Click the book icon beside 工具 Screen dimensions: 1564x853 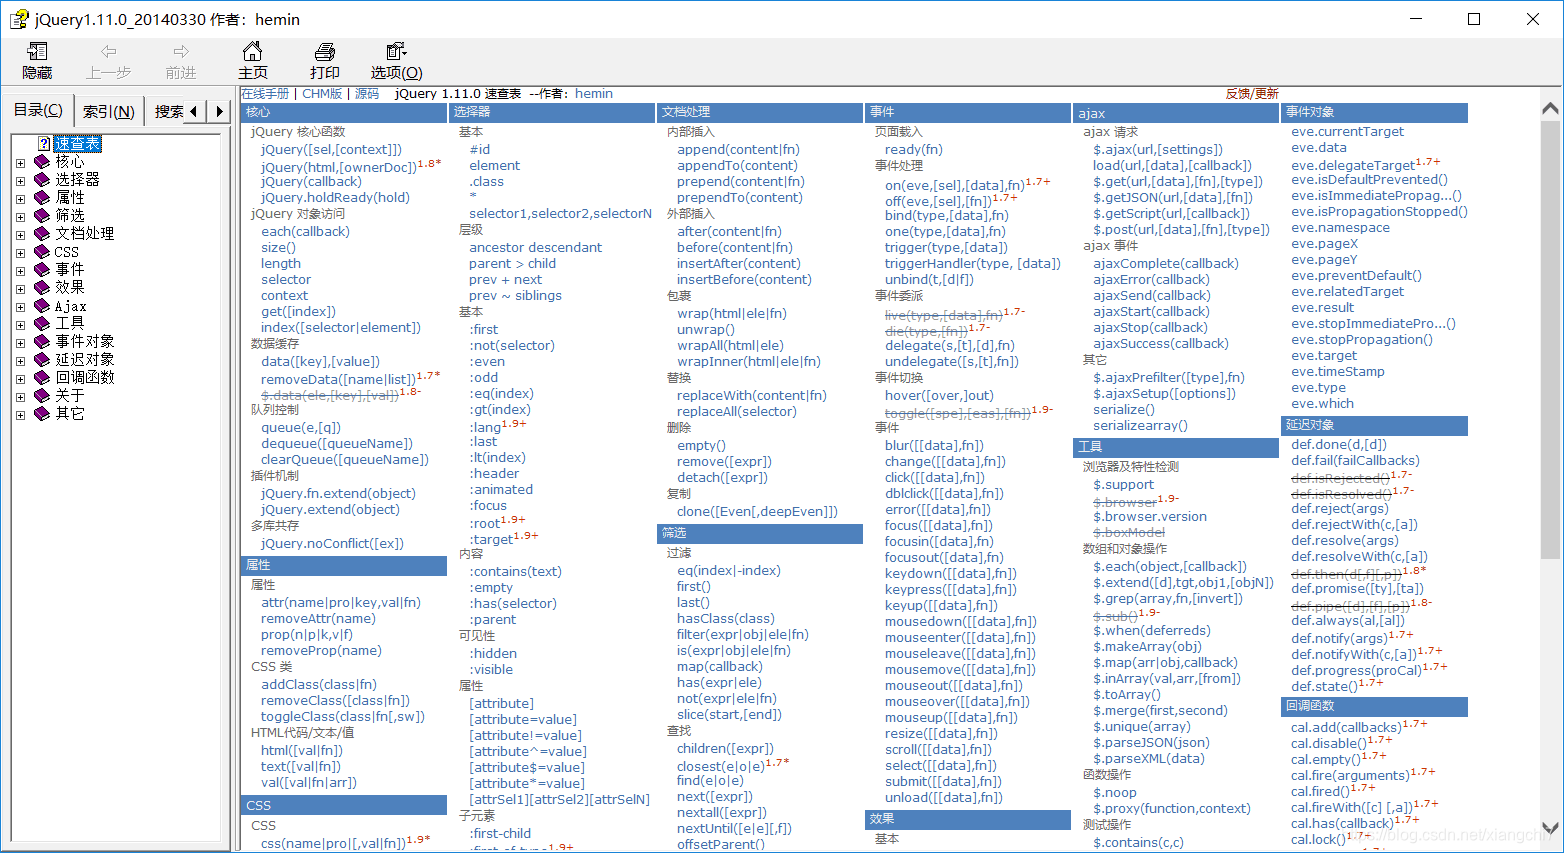42,324
